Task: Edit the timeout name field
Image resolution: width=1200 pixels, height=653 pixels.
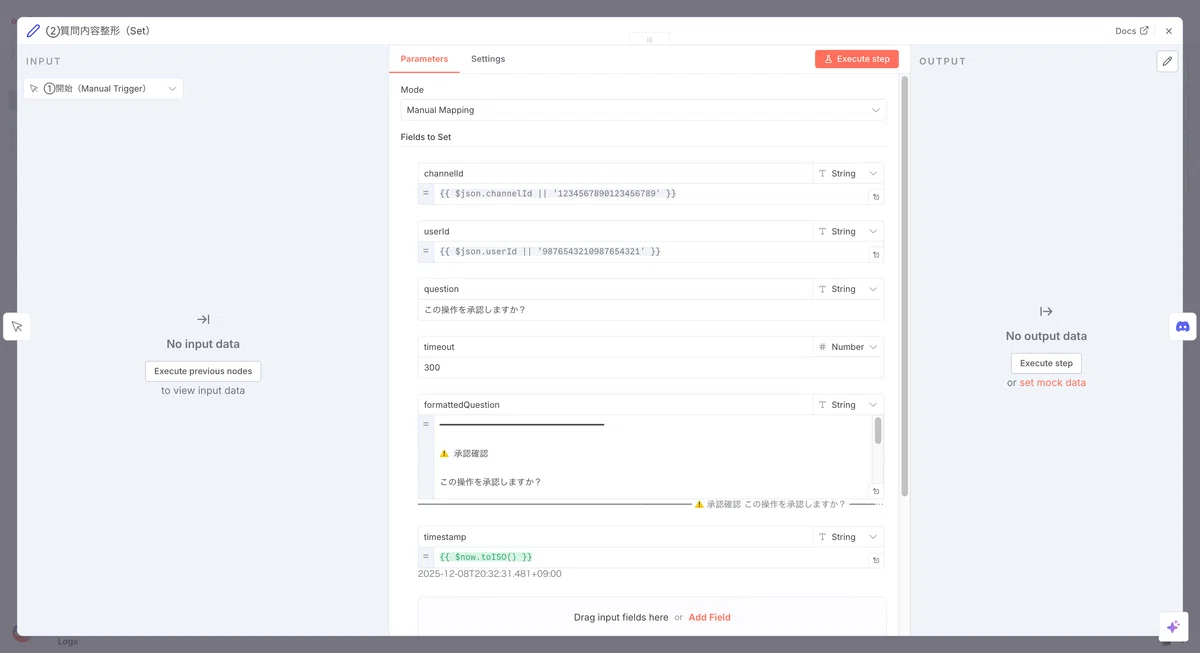Action: click(615, 347)
